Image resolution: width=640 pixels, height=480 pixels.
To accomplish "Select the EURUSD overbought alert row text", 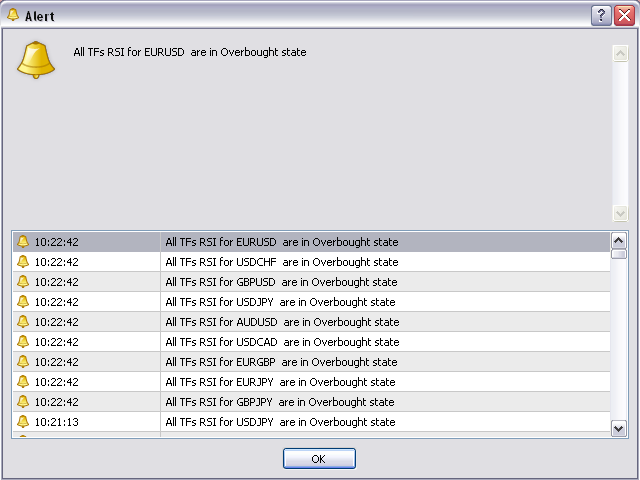I will (x=282, y=242).
